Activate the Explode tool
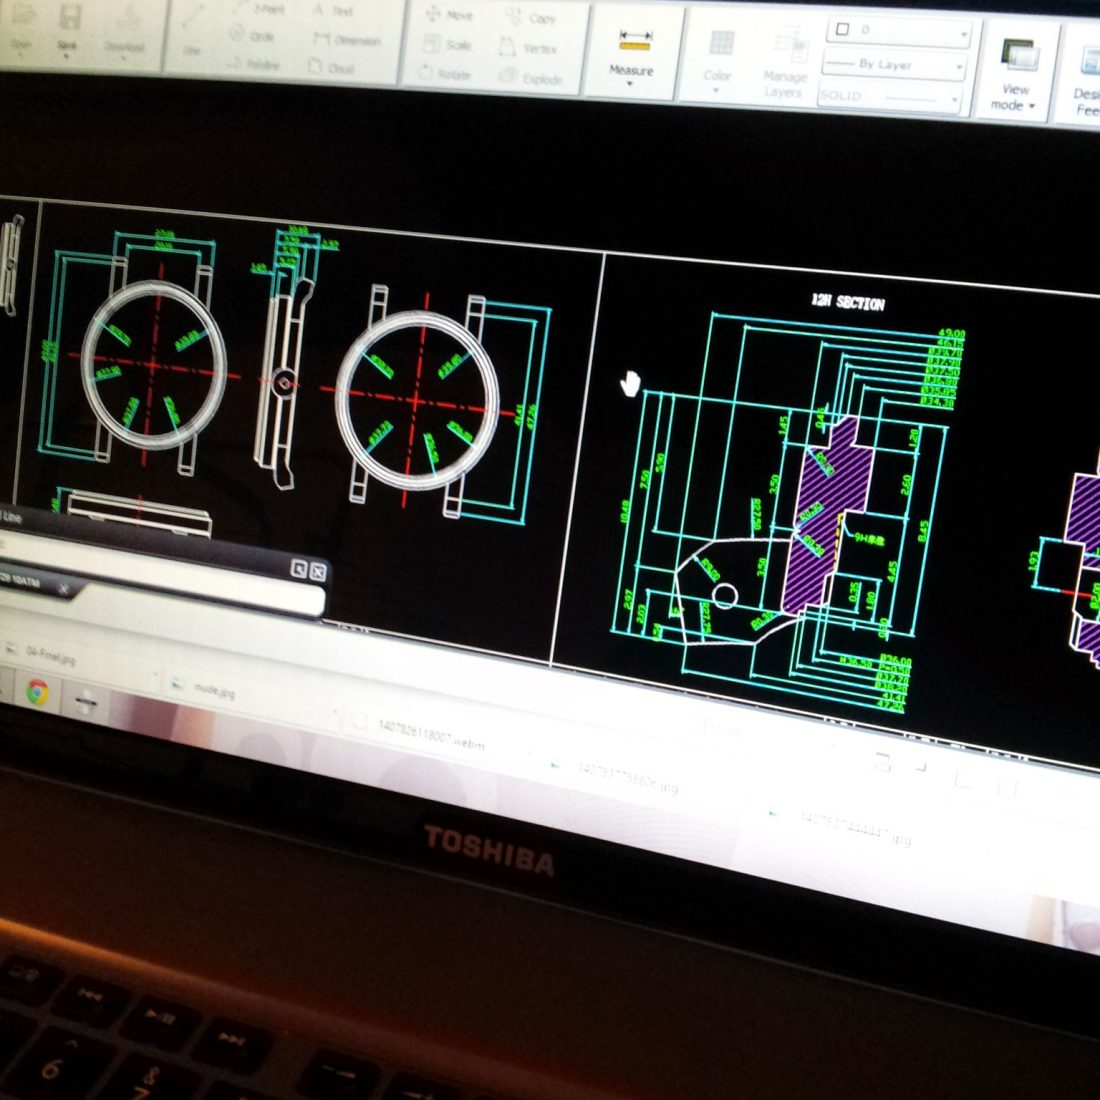 pyautogui.click(x=532, y=78)
